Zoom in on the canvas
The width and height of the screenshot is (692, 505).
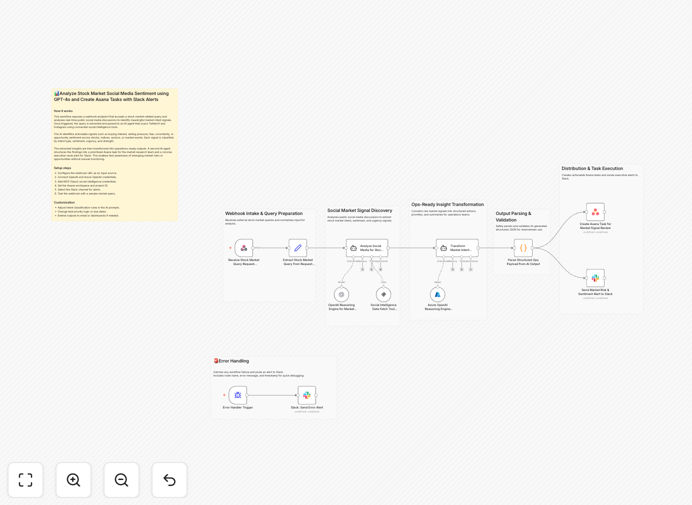[73, 480]
